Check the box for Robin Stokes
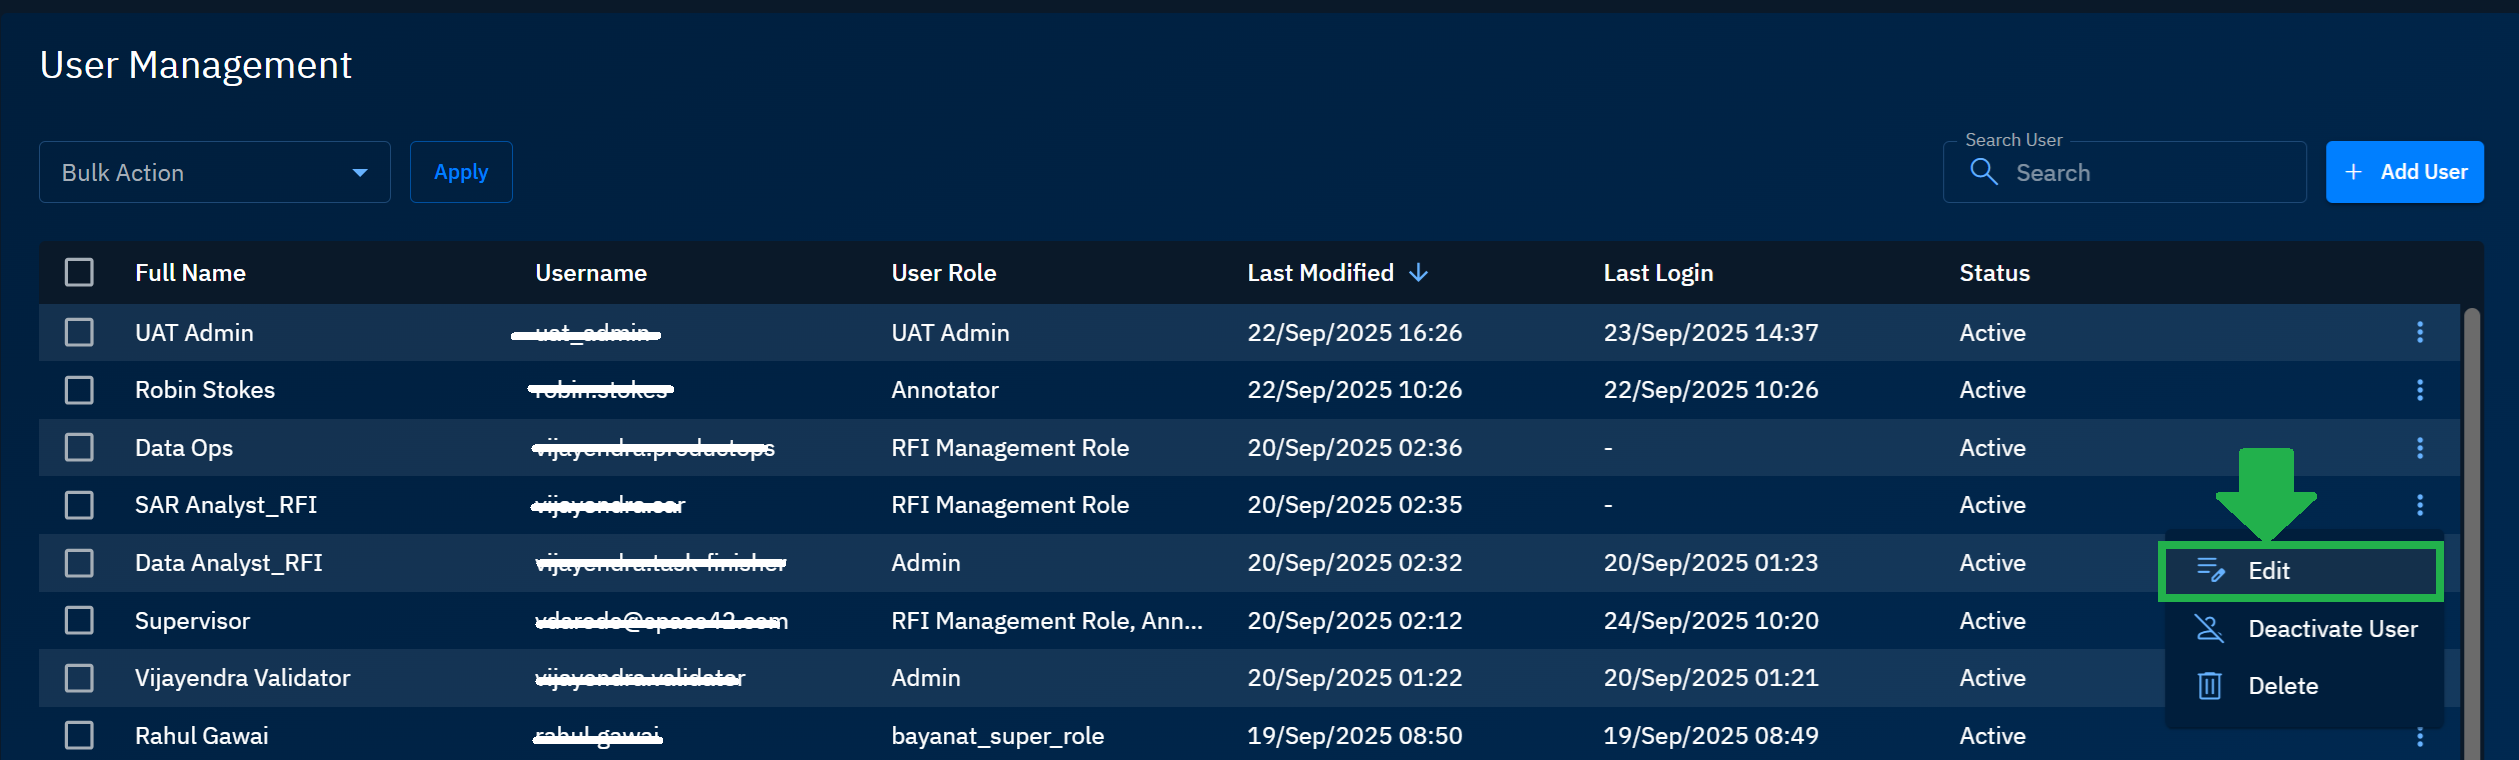This screenshot has width=2519, height=760. (x=79, y=390)
